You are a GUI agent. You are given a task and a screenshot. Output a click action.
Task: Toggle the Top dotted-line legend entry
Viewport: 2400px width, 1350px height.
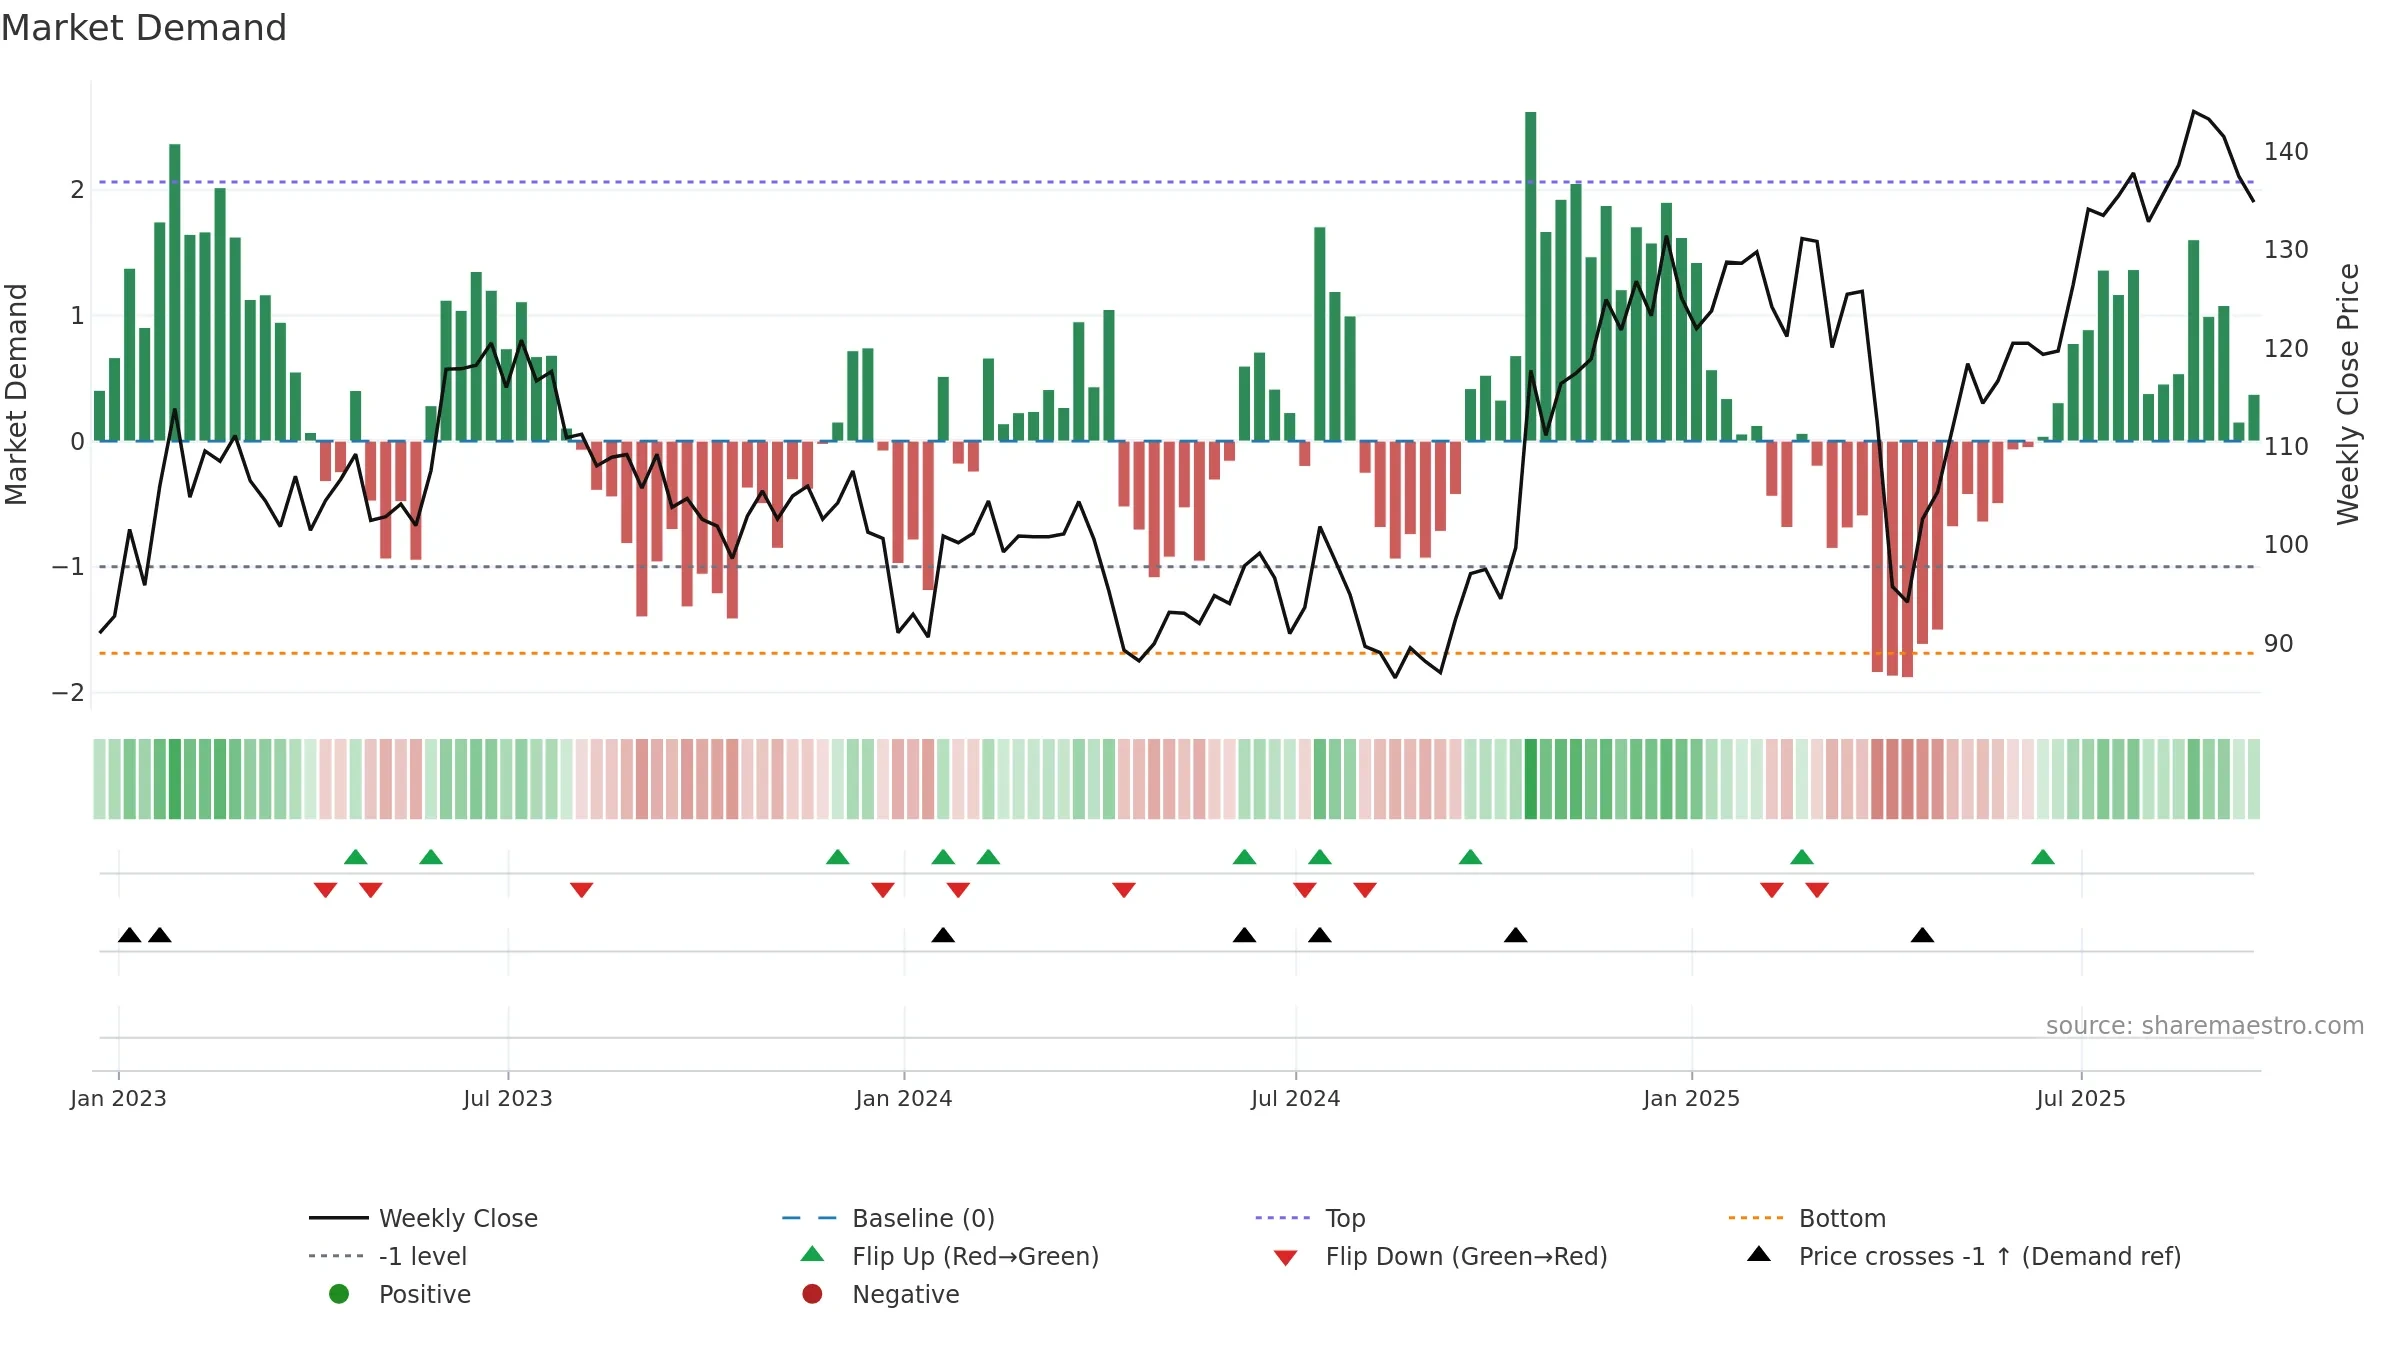pyautogui.click(x=1310, y=1218)
